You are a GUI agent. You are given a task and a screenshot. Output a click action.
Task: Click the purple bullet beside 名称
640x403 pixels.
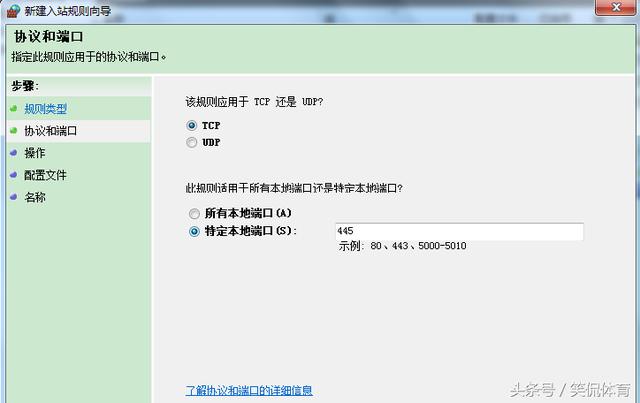click(14, 197)
